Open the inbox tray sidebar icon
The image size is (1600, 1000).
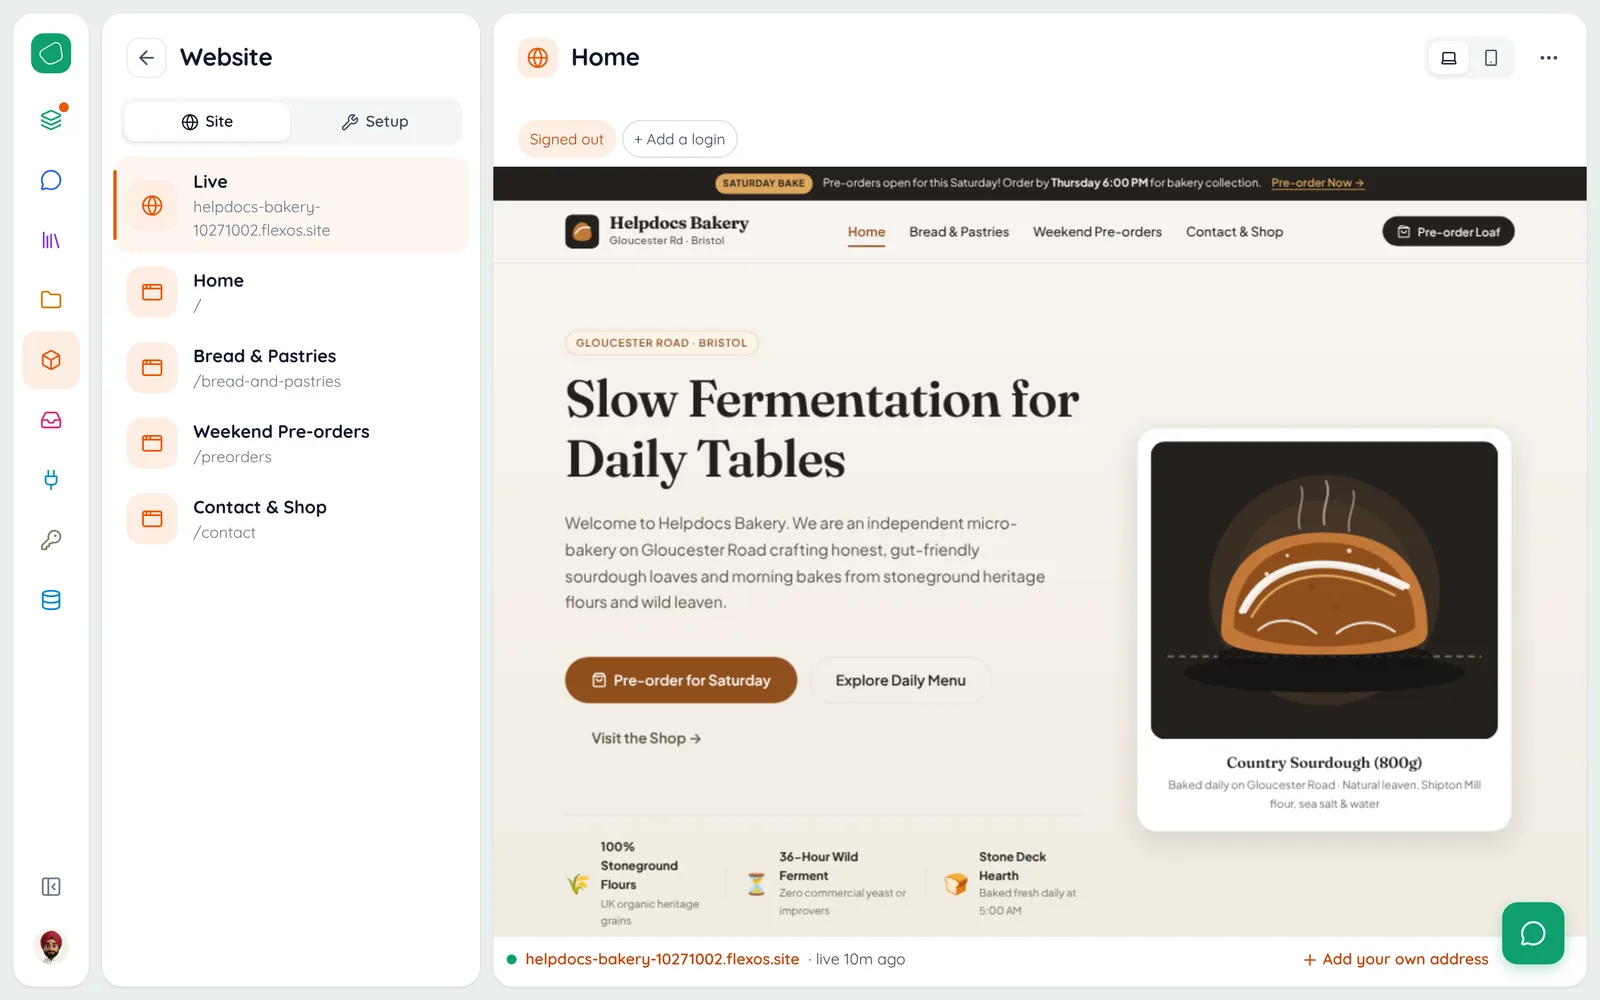(x=51, y=420)
